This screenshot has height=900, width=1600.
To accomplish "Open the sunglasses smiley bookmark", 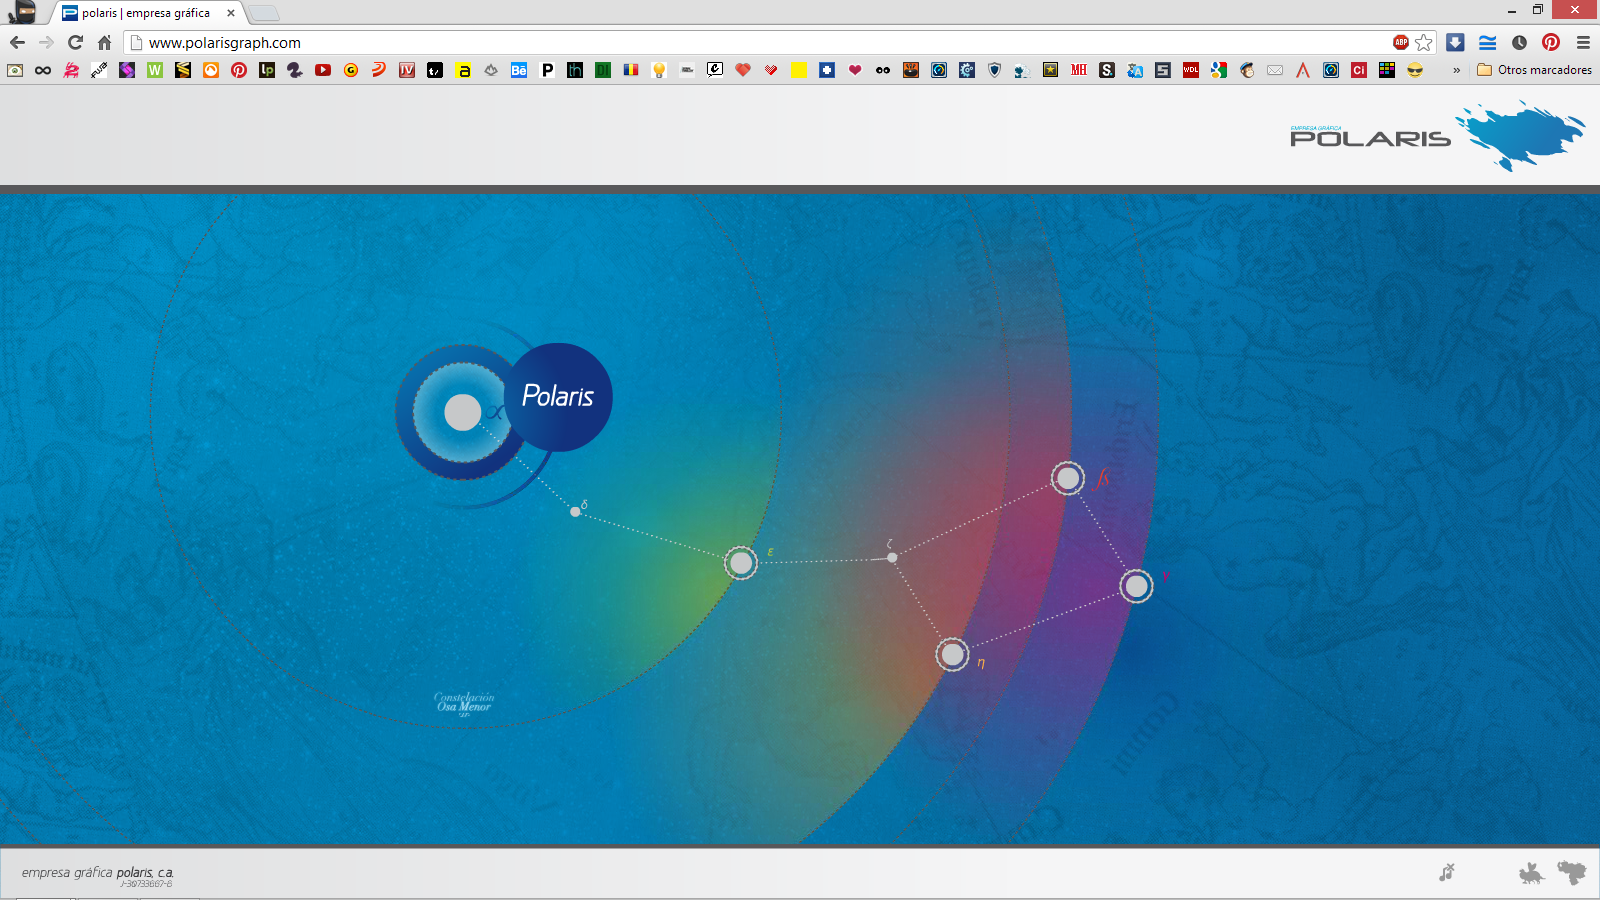I will pyautogui.click(x=1415, y=70).
